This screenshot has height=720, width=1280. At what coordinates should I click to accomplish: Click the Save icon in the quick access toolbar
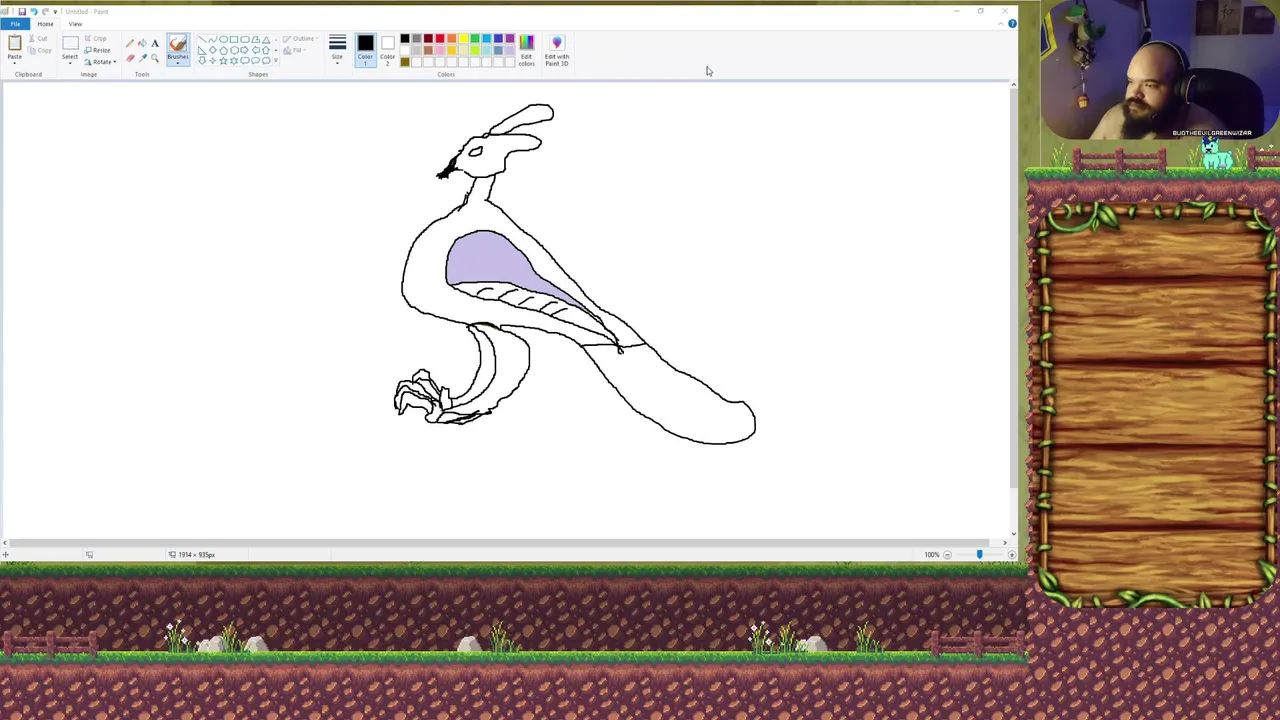pos(22,11)
